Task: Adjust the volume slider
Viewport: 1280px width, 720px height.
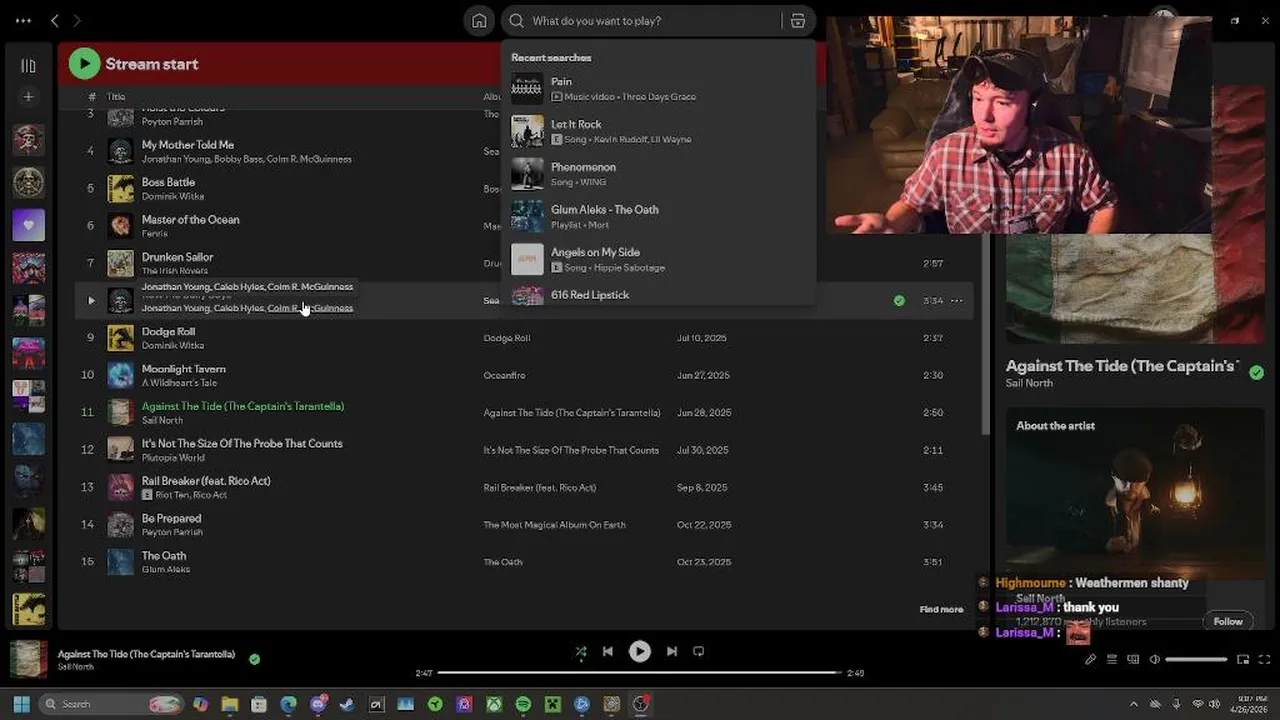Action: point(1196,659)
